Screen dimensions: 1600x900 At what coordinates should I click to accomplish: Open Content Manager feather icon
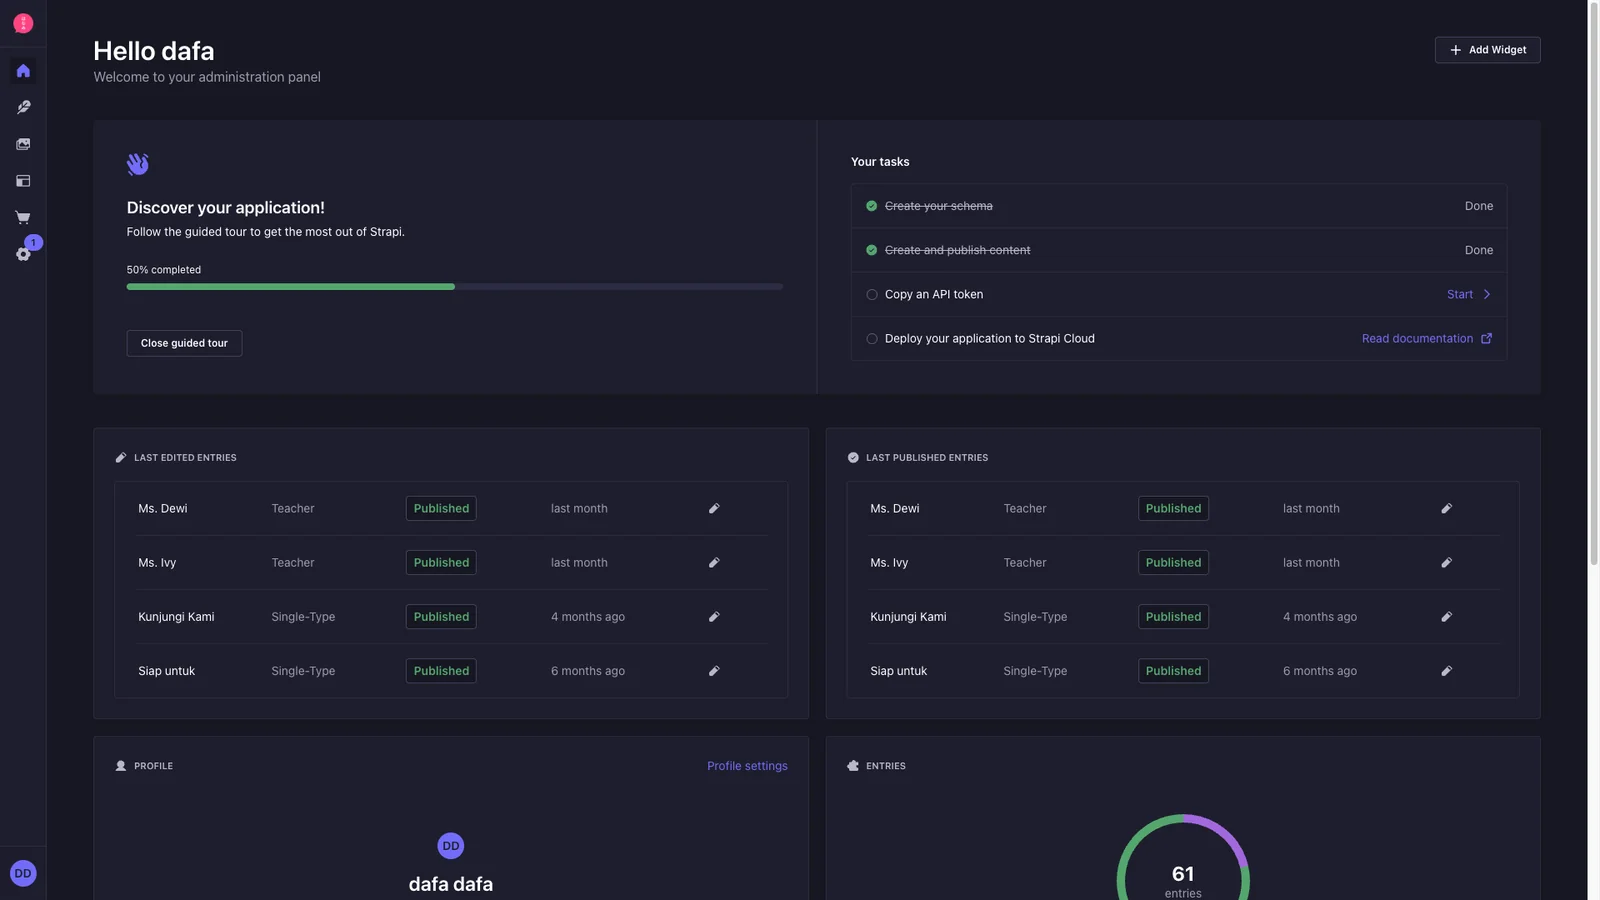[x=23, y=107]
